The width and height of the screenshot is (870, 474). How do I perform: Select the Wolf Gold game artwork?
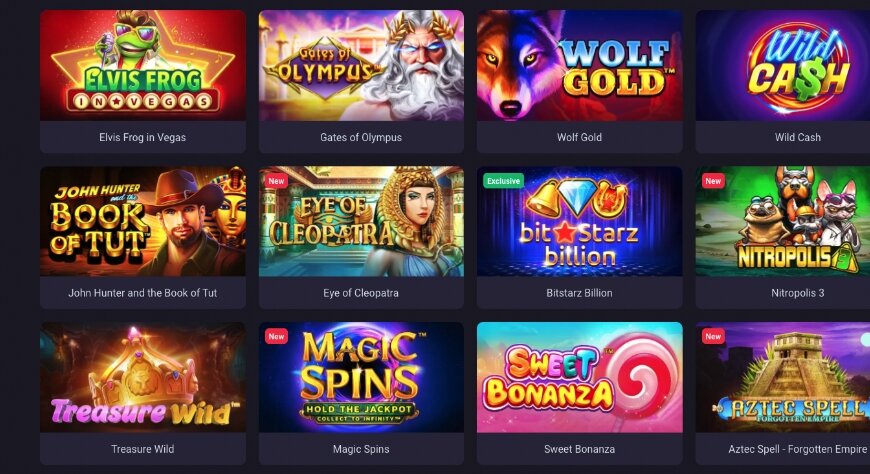[x=580, y=65]
